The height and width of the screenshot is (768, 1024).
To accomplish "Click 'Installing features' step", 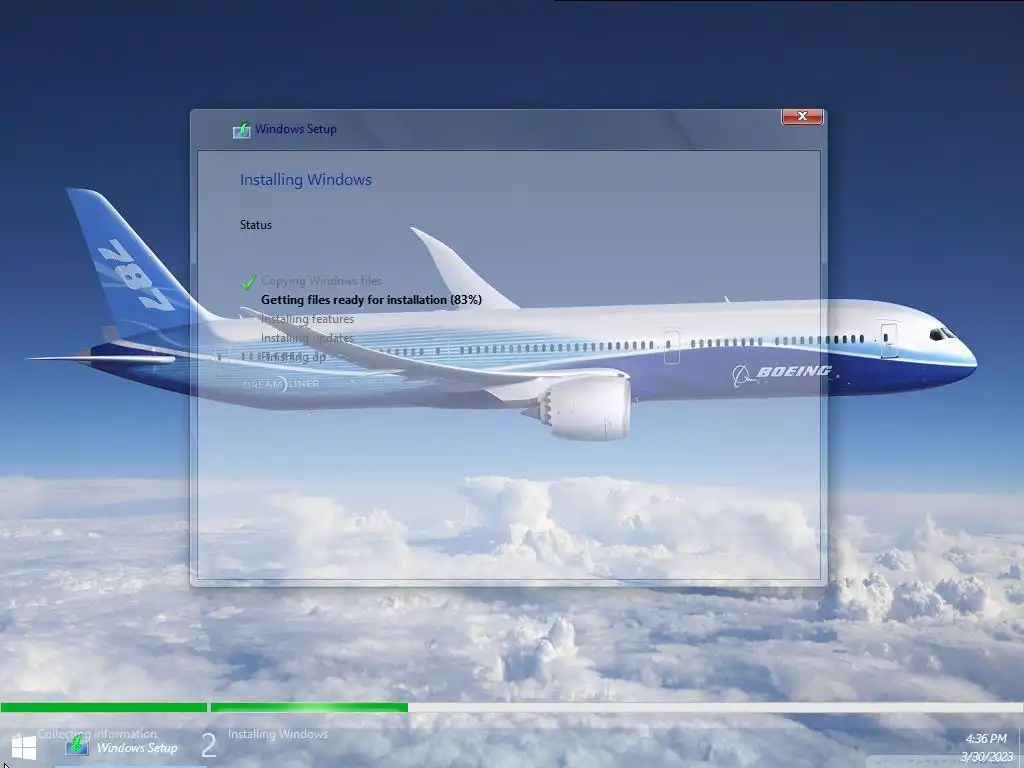I will (307, 319).
